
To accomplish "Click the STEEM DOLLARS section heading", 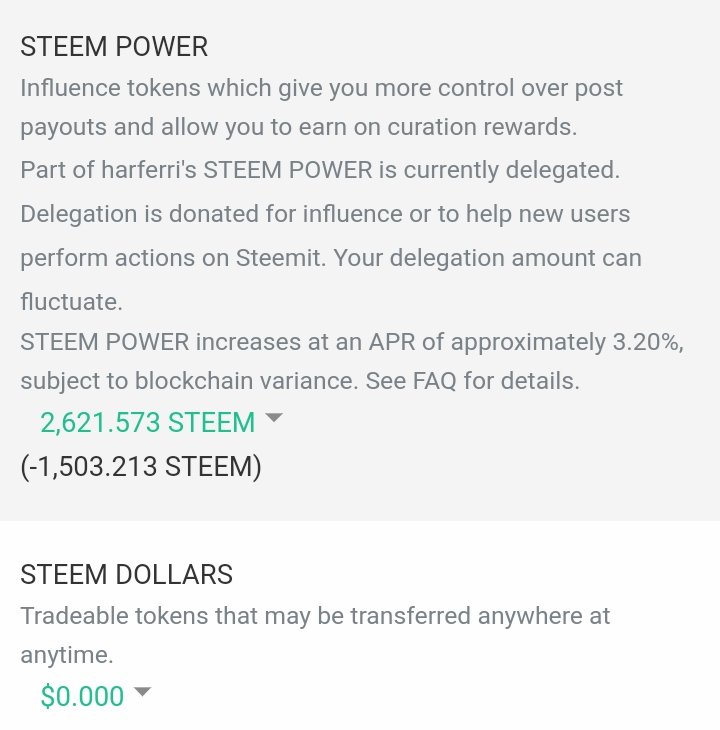I will click(127, 575).
